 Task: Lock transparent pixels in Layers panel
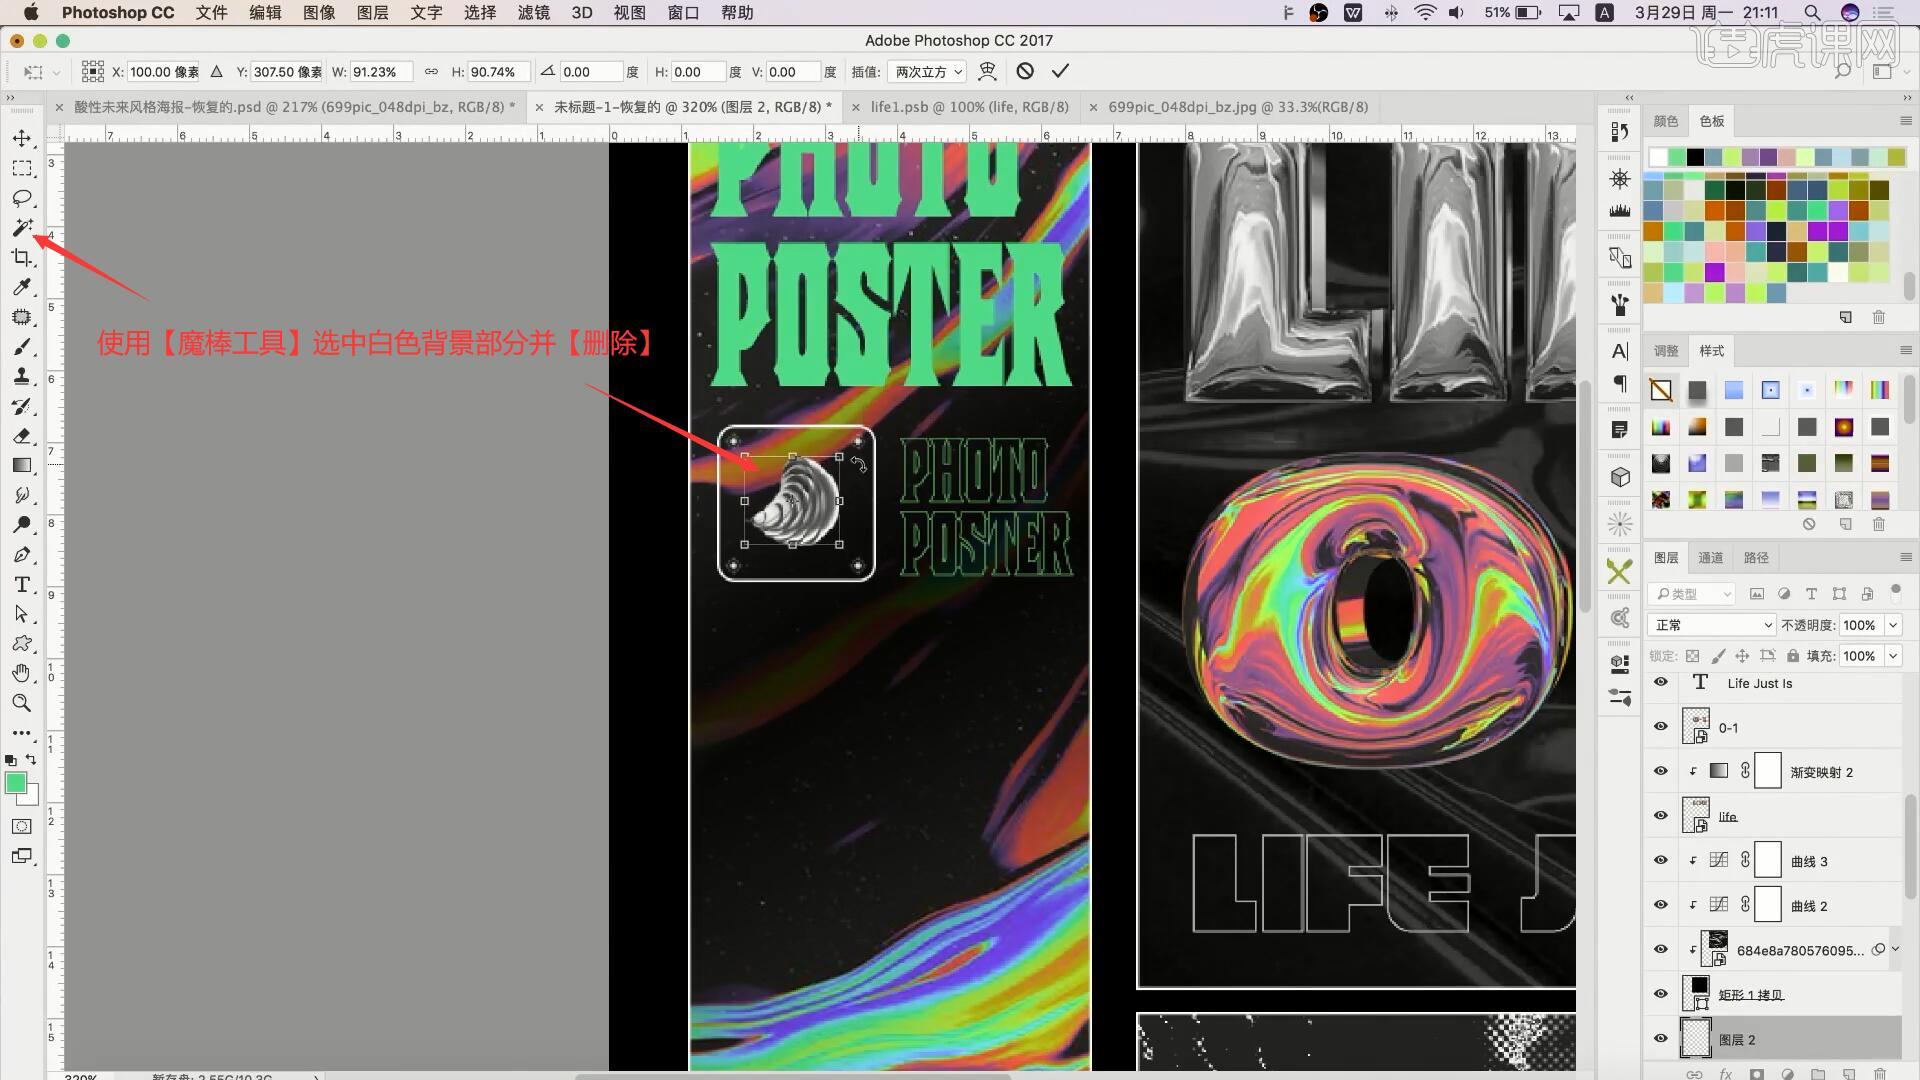(x=1692, y=656)
